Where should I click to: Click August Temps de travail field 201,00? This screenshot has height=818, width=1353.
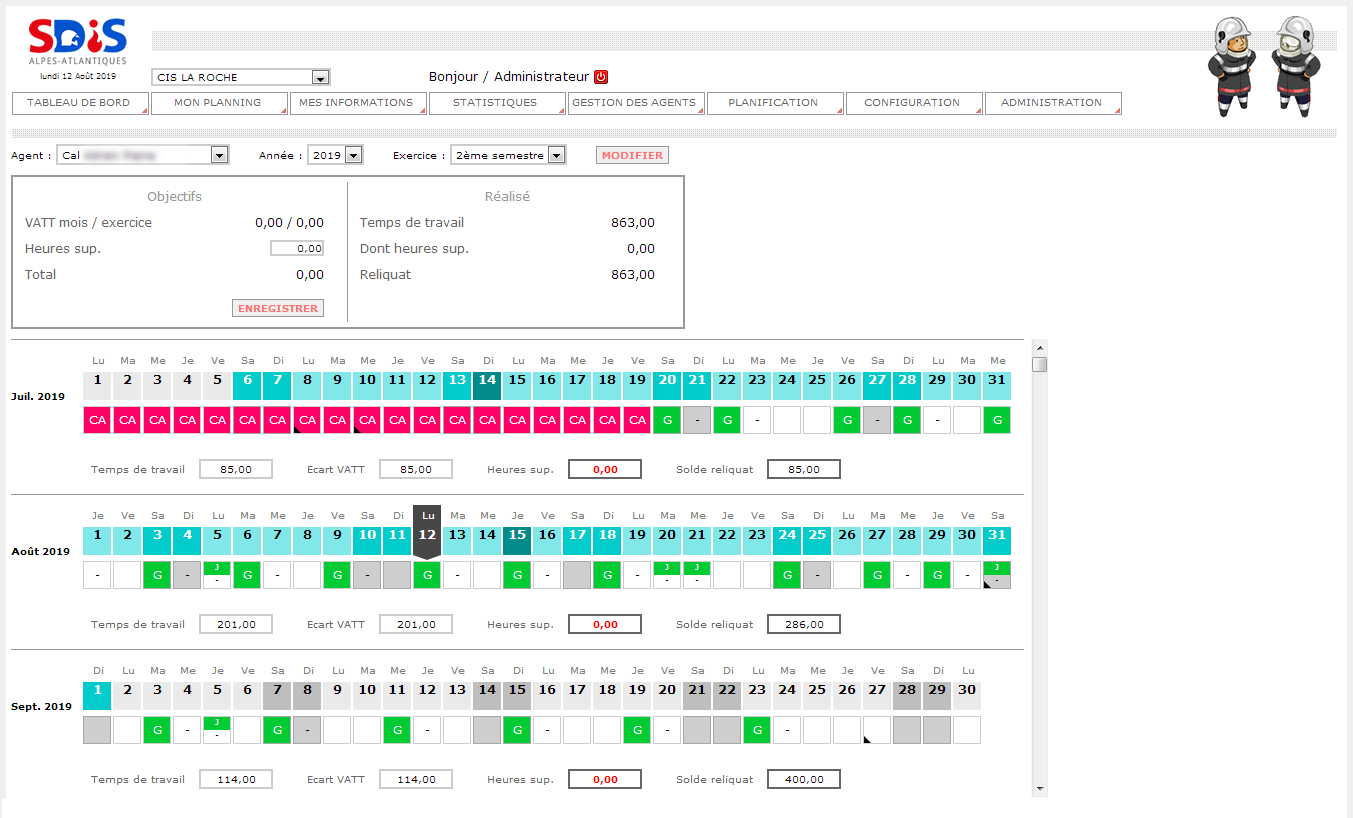click(x=236, y=624)
